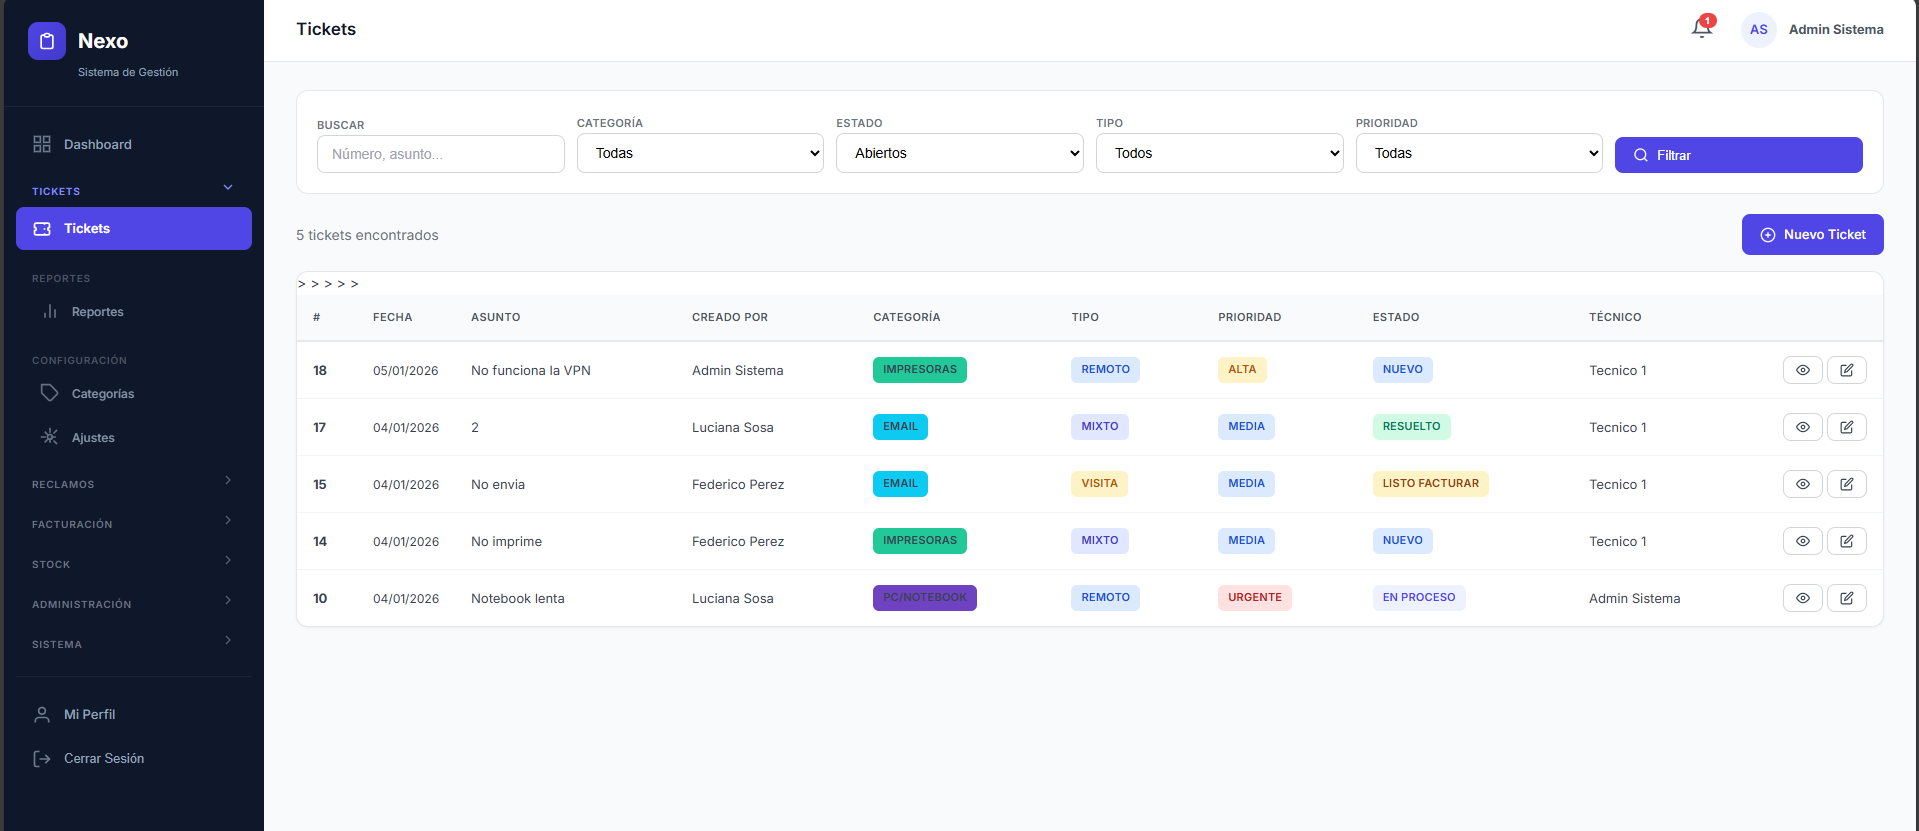Open the notifications bell icon
Image resolution: width=1919 pixels, height=831 pixels.
[1701, 29]
